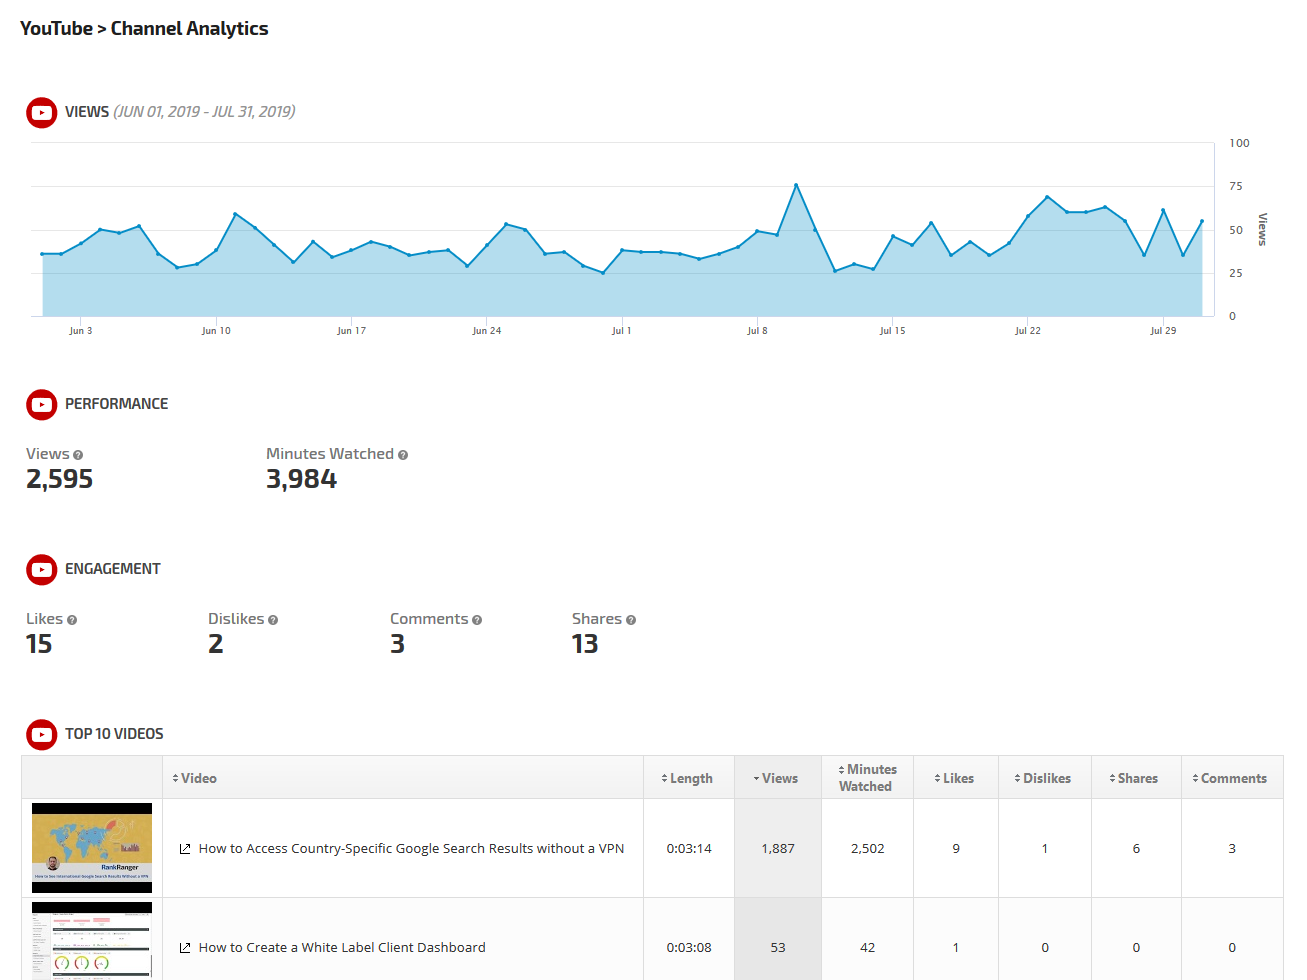
Task: Sort the table by Video column header
Action: click(x=195, y=778)
